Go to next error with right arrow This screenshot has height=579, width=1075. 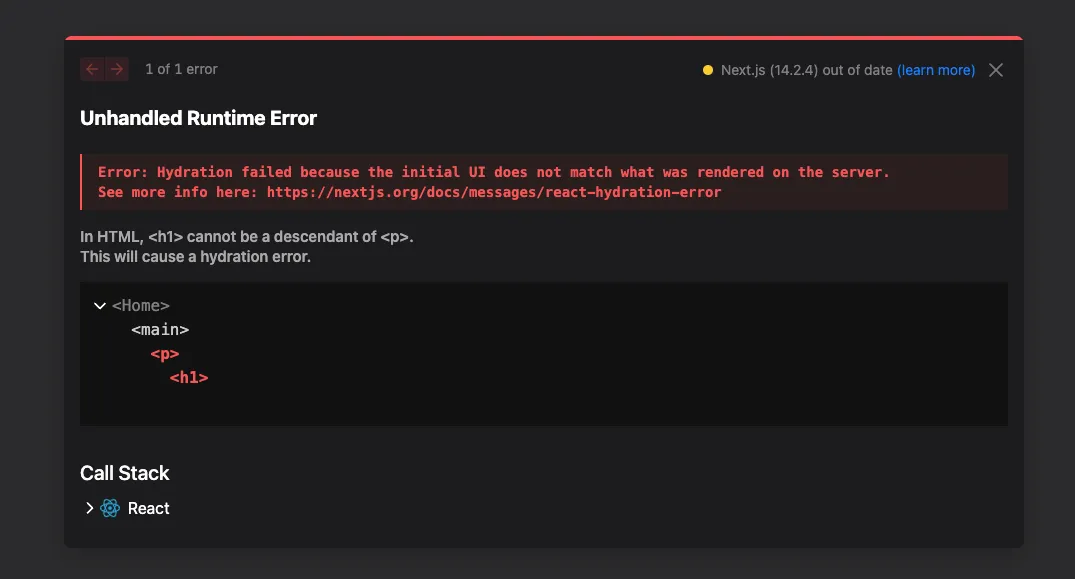117,69
